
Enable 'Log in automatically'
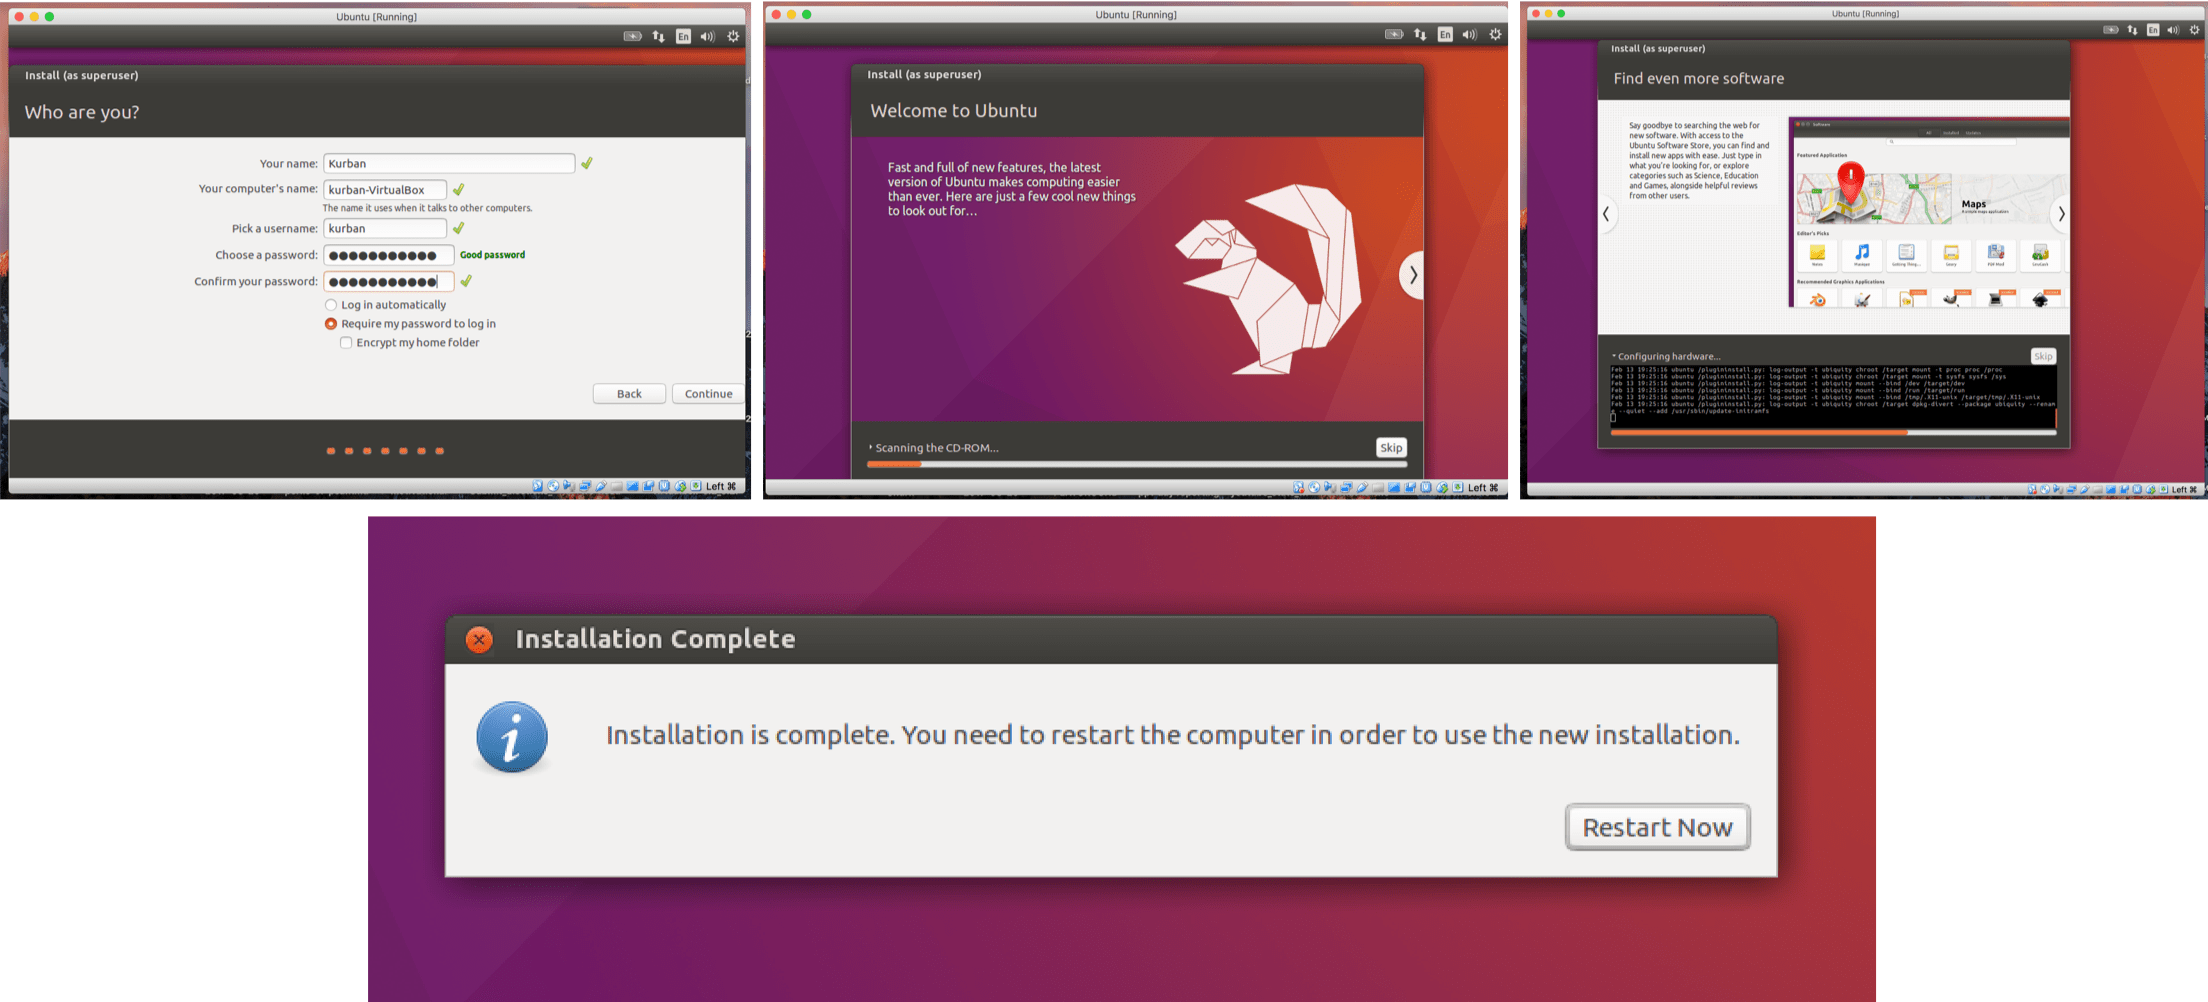[331, 305]
